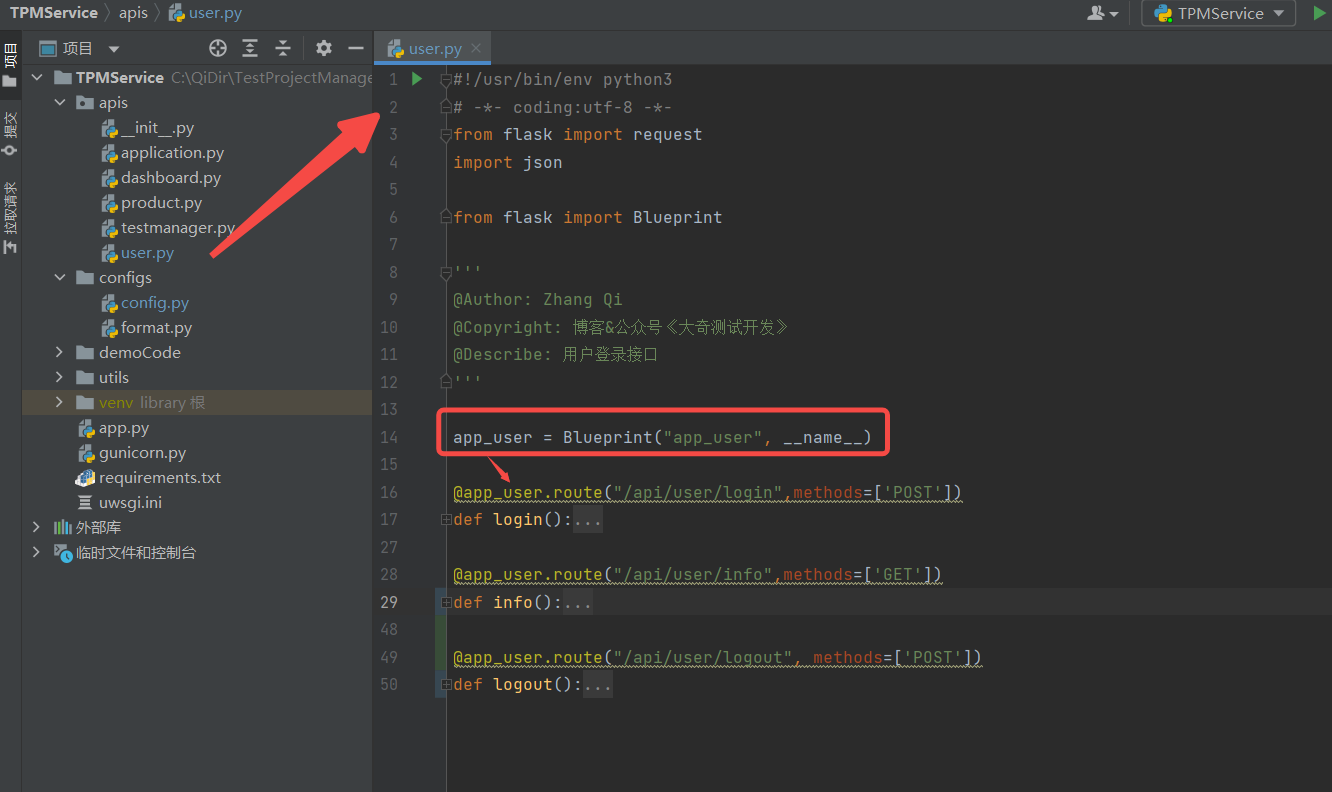
Task: Click line number 29 in the gutter
Action: click(389, 602)
